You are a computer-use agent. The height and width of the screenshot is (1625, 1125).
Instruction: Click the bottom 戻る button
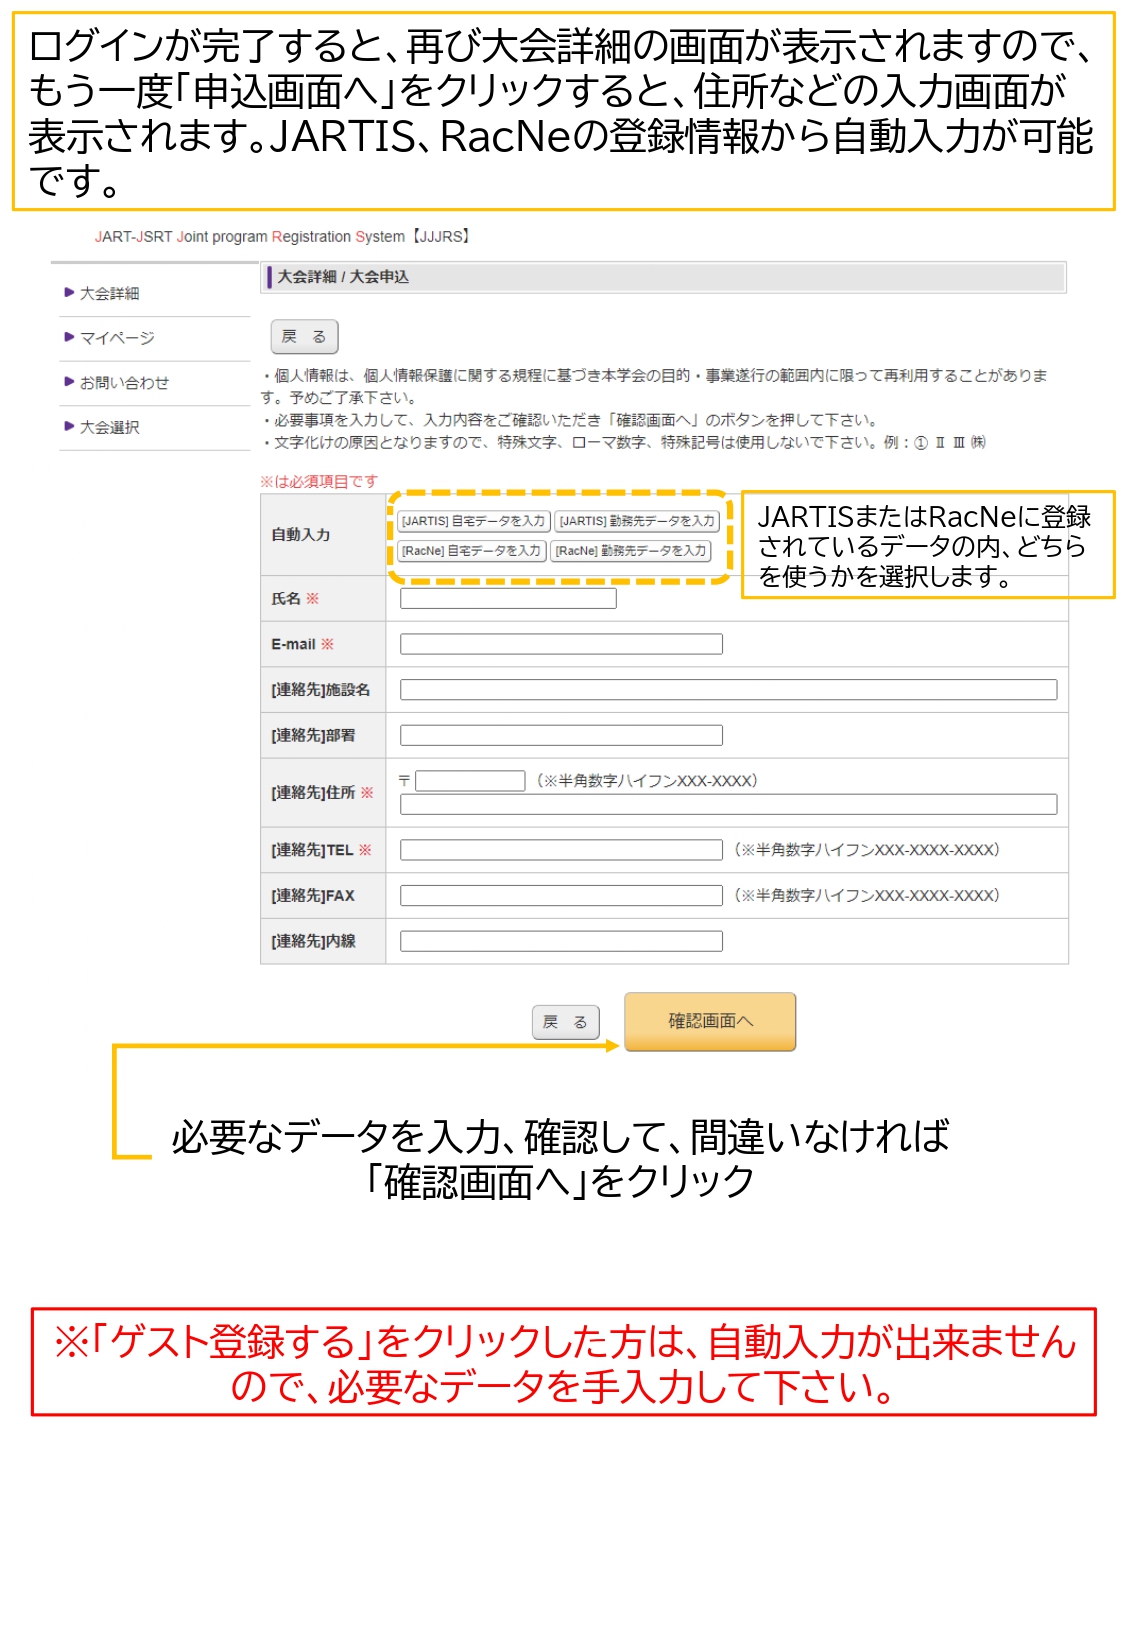(x=565, y=1022)
